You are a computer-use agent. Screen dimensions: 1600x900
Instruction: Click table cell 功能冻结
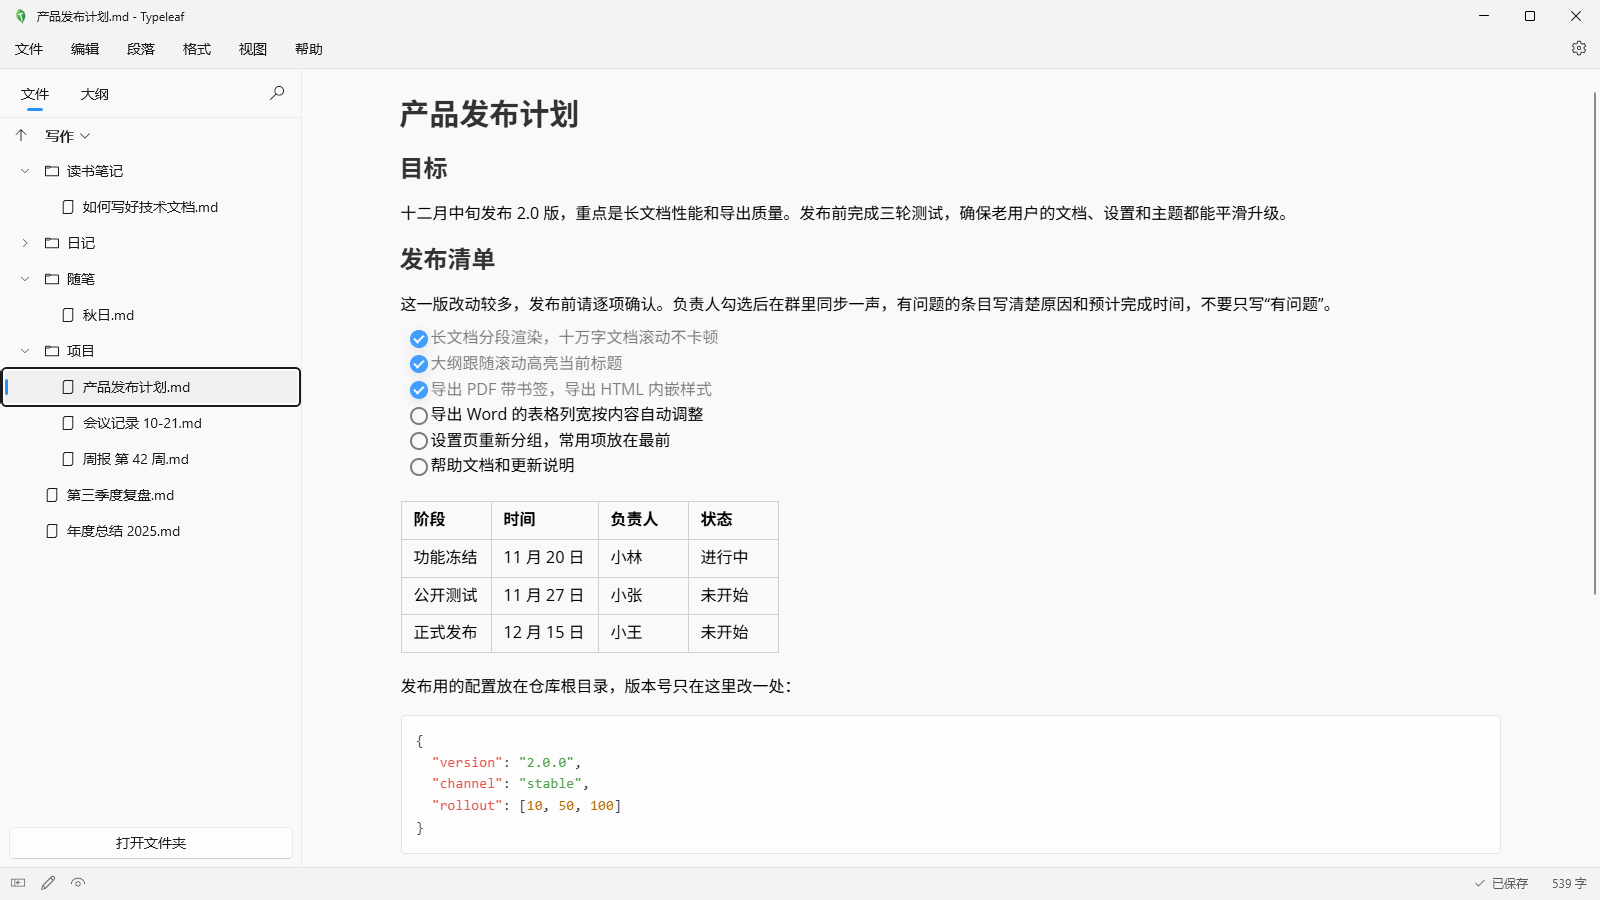446,557
